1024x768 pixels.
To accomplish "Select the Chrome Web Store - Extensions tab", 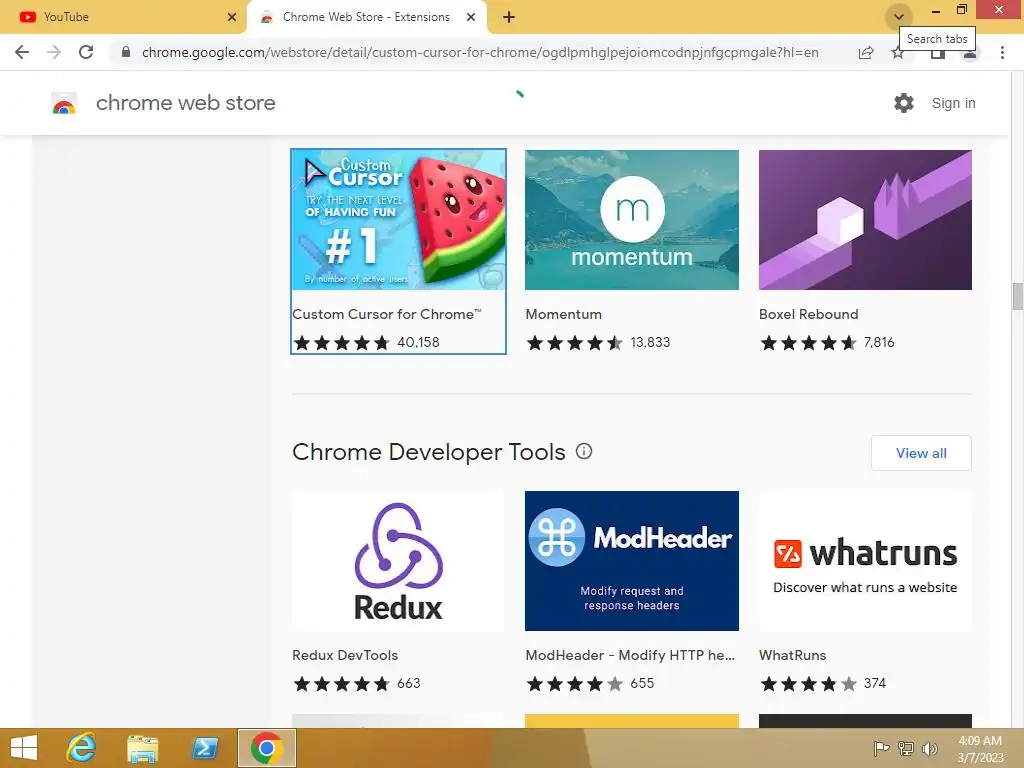I will tap(367, 17).
